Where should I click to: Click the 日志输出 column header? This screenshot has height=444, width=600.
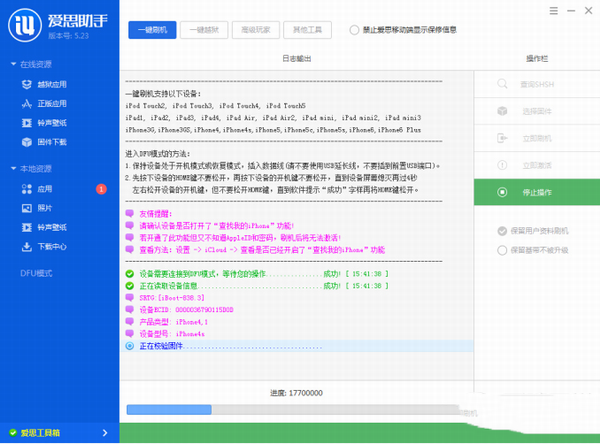[297, 59]
